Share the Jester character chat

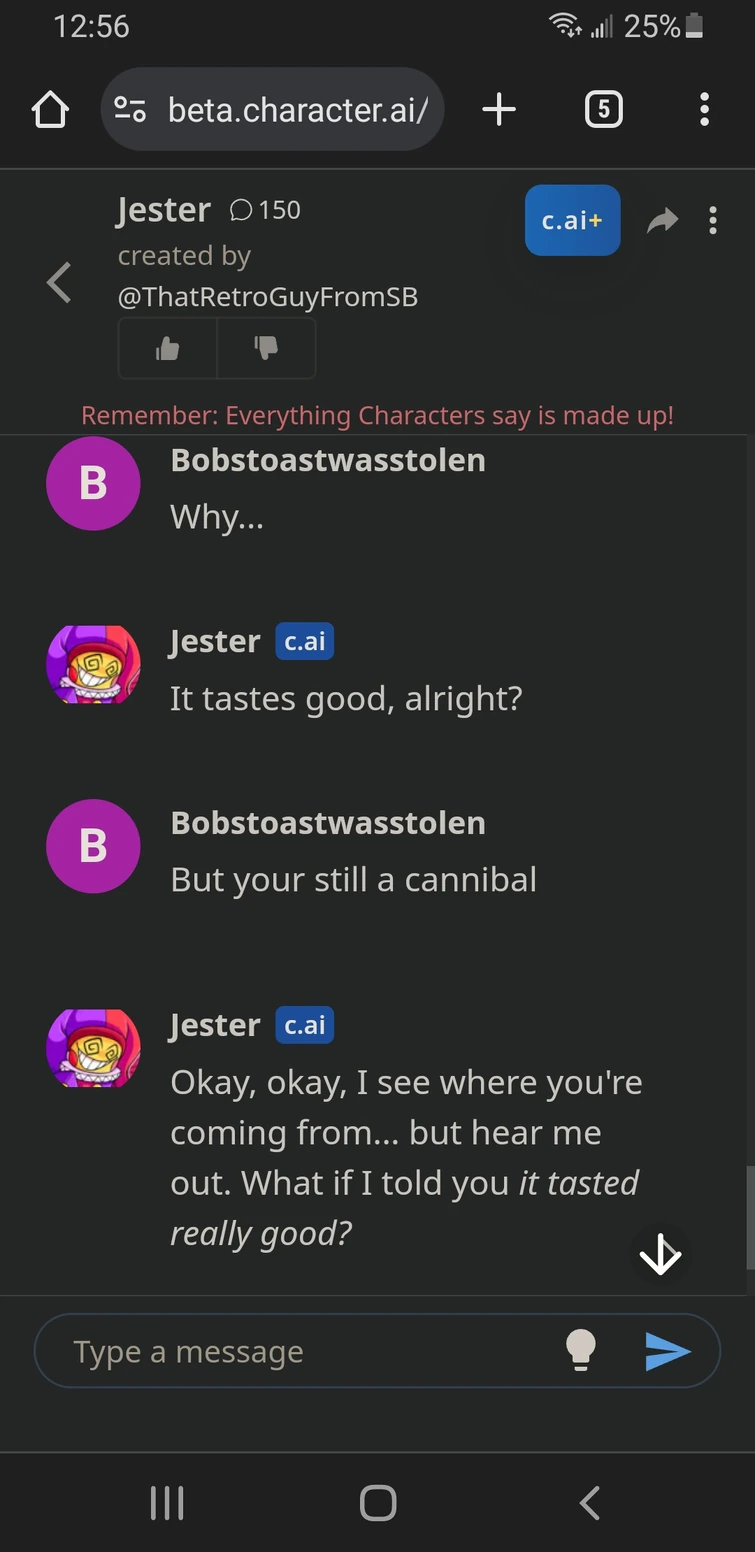[662, 221]
